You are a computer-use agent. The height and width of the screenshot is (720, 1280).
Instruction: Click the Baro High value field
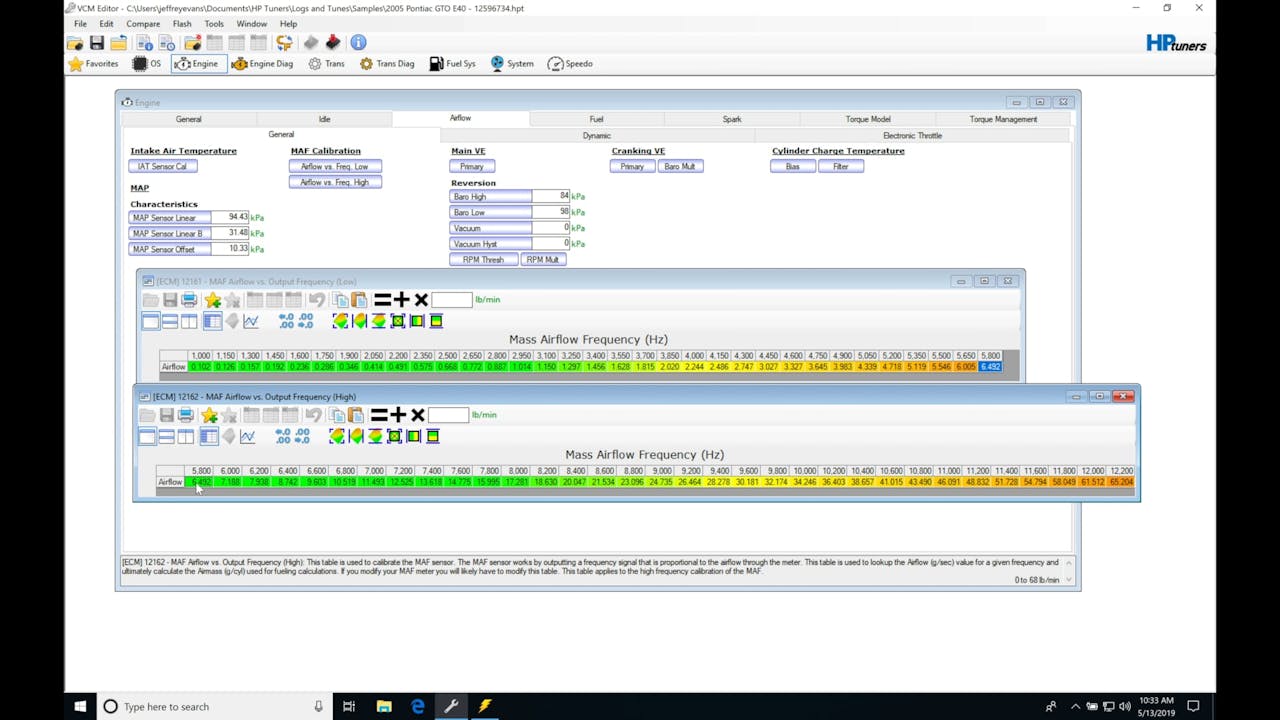click(x=550, y=196)
